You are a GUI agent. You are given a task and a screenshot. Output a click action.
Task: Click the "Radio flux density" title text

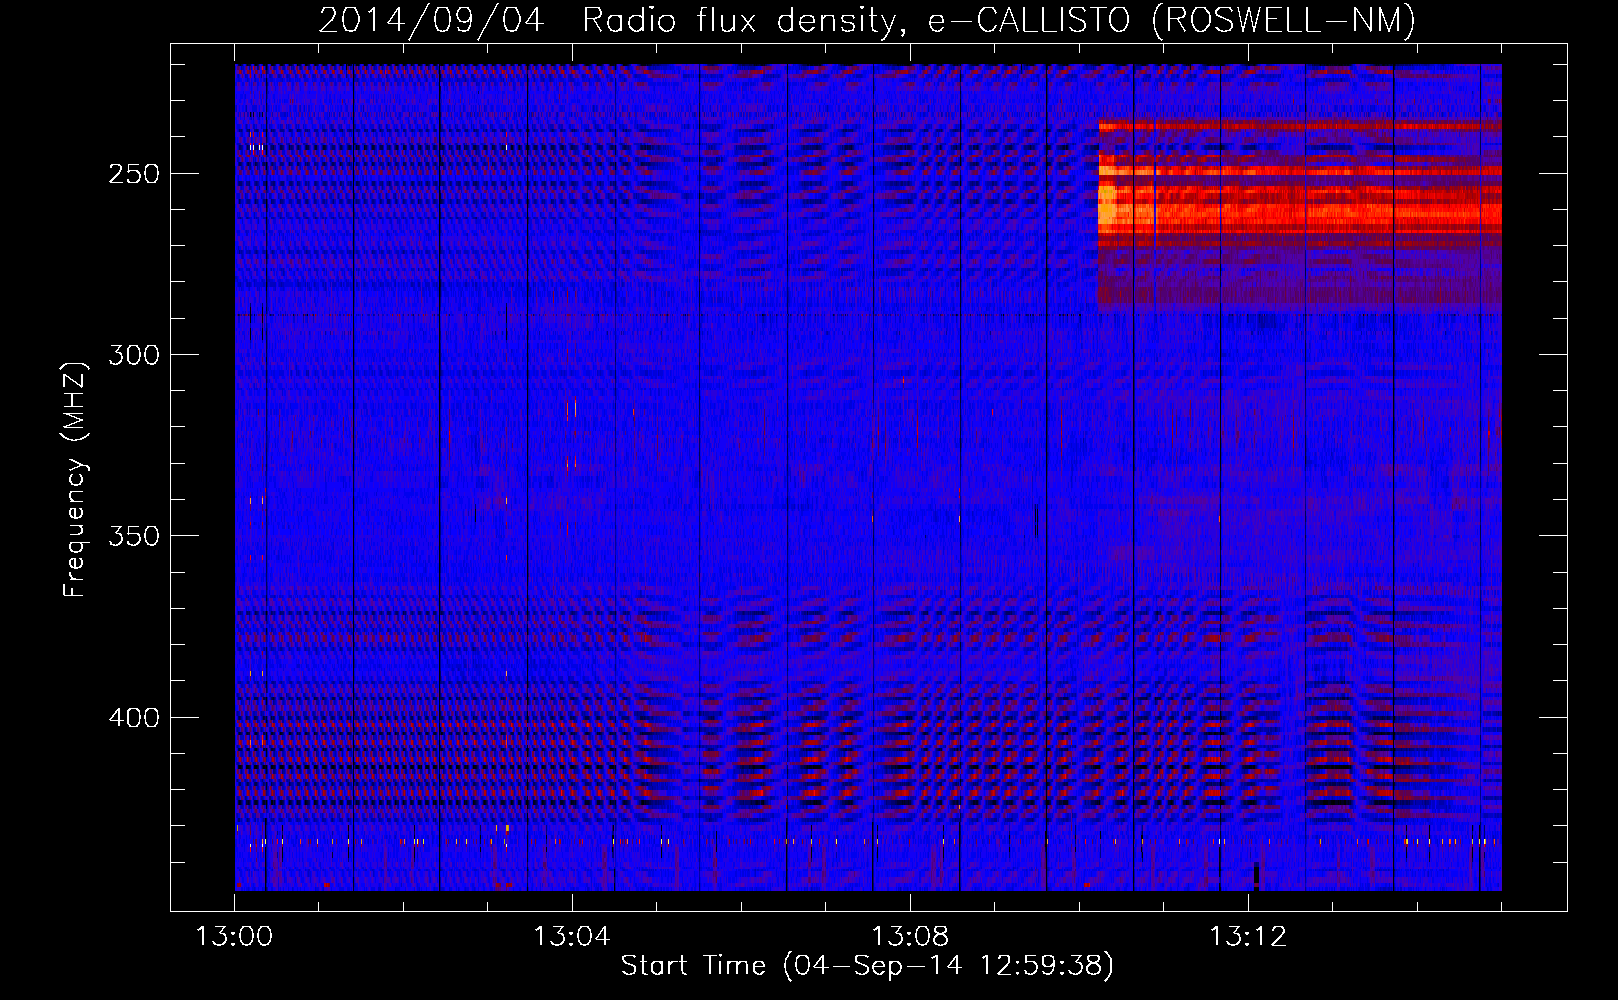click(739, 20)
